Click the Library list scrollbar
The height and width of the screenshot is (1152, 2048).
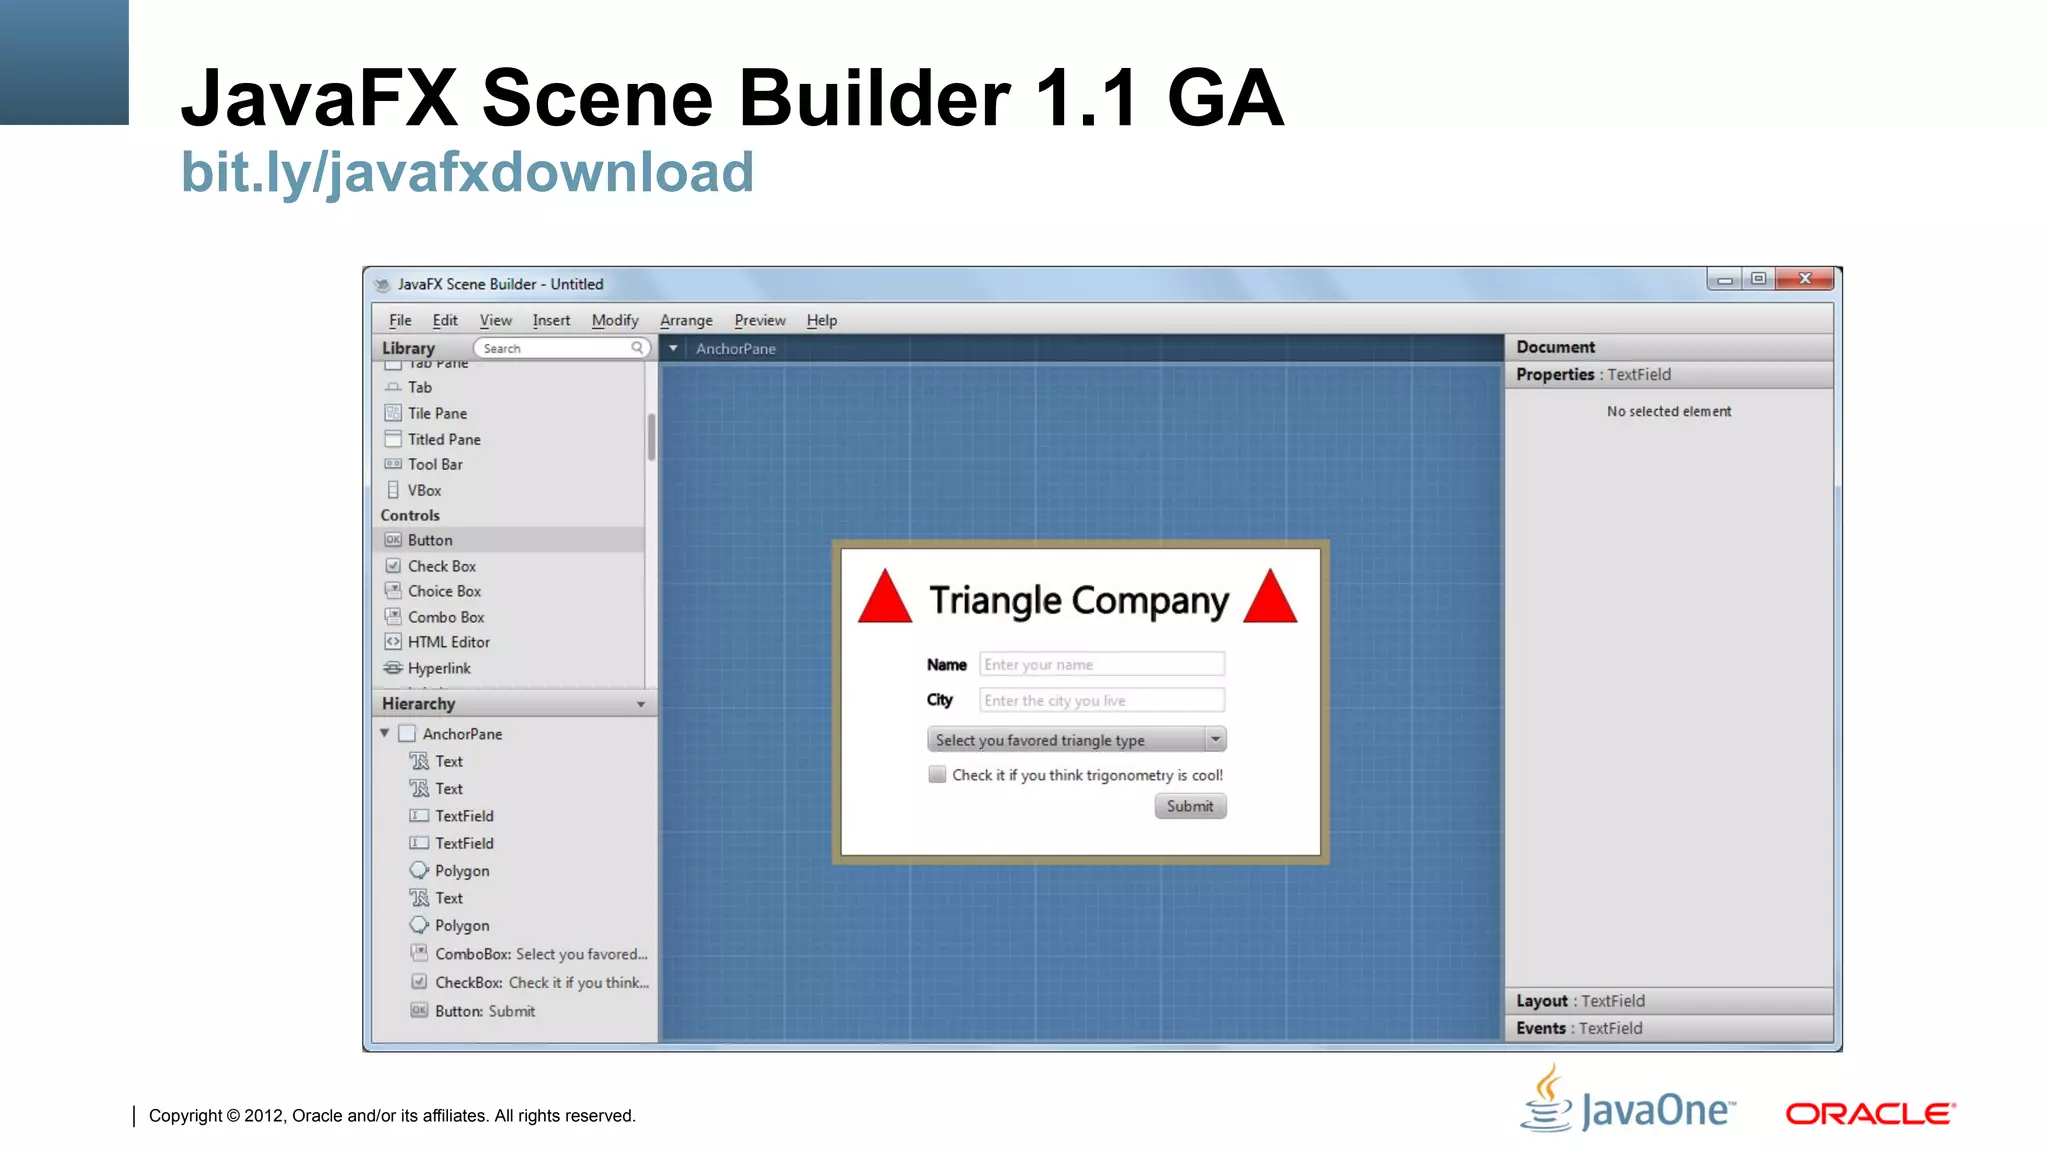tap(651, 437)
